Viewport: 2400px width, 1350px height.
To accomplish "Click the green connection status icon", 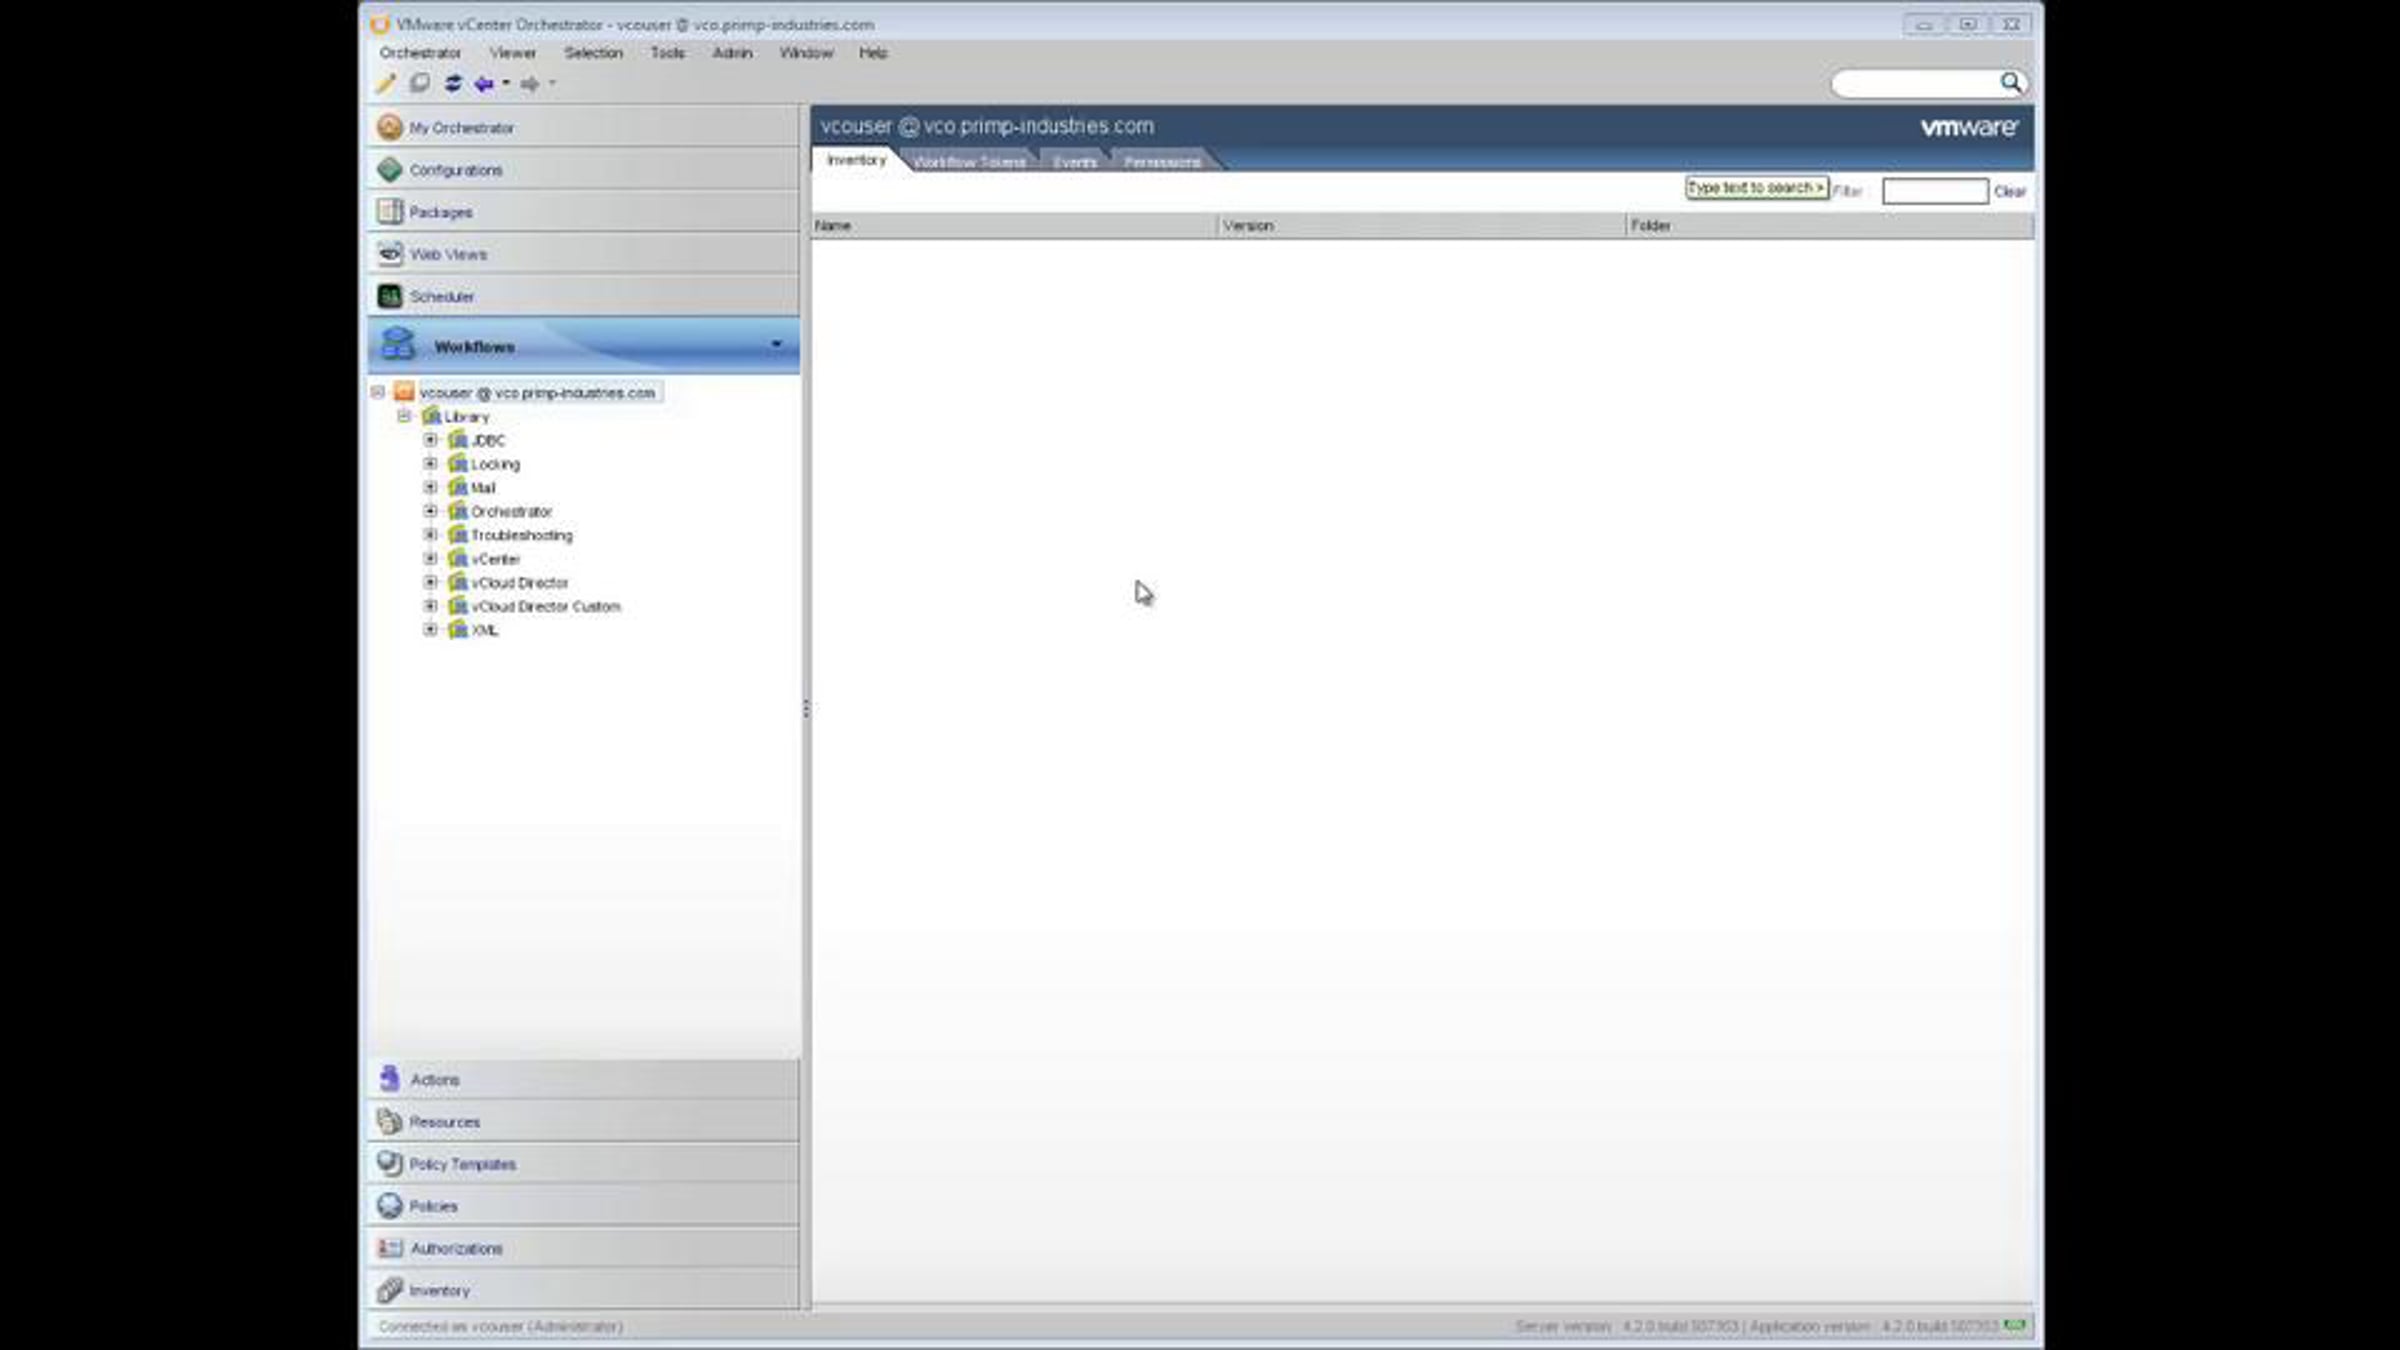I will point(2014,1326).
